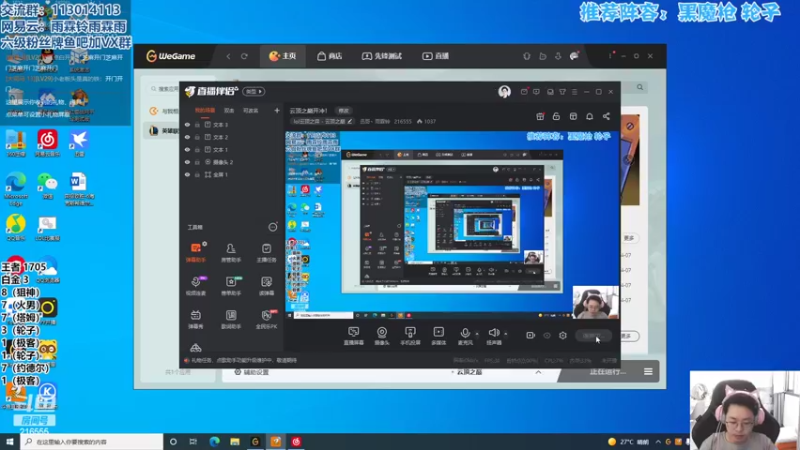Click the share icon above preview
Viewport: 800px width, 450px height.
coord(606,116)
